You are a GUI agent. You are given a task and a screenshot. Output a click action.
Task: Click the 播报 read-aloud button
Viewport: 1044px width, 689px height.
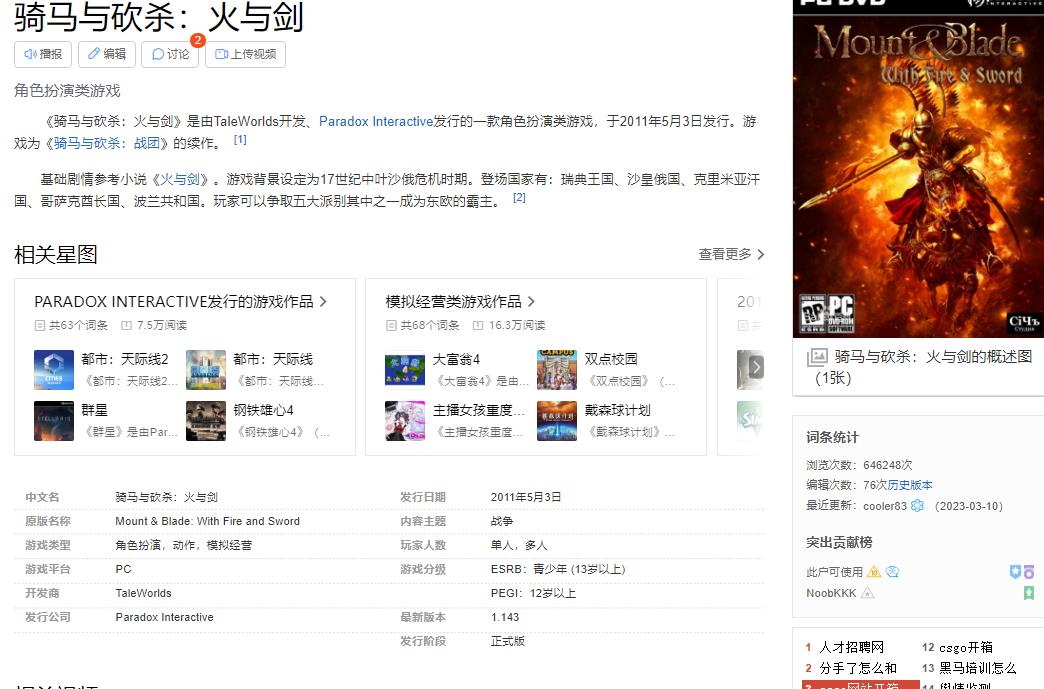[43, 54]
